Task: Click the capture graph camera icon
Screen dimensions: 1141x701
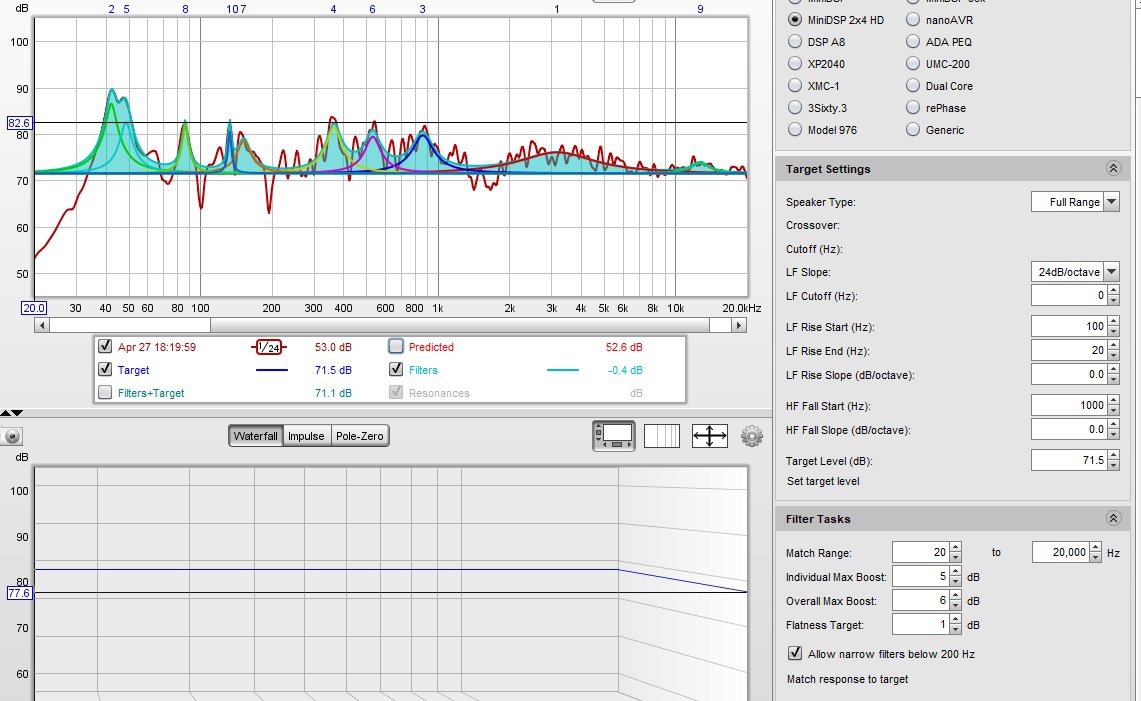Action: click(12, 437)
